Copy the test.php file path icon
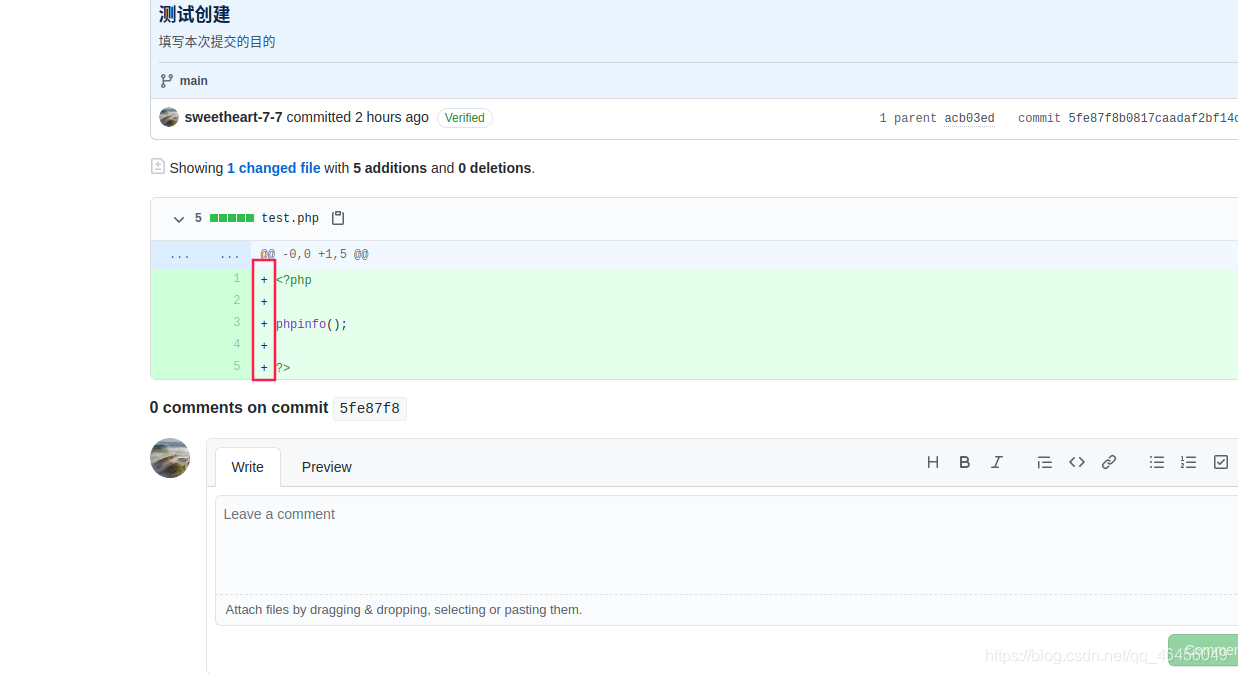This screenshot has height=674, width=1238. pyautogui.click(x=338, y=218)
